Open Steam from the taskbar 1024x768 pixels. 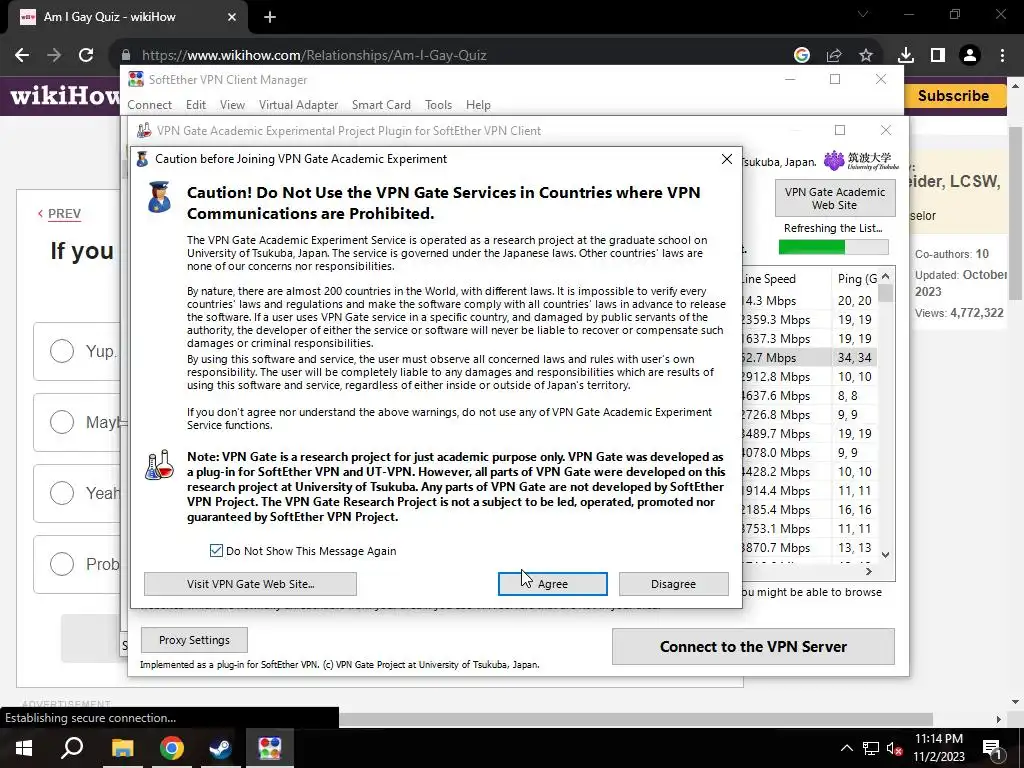221,748
